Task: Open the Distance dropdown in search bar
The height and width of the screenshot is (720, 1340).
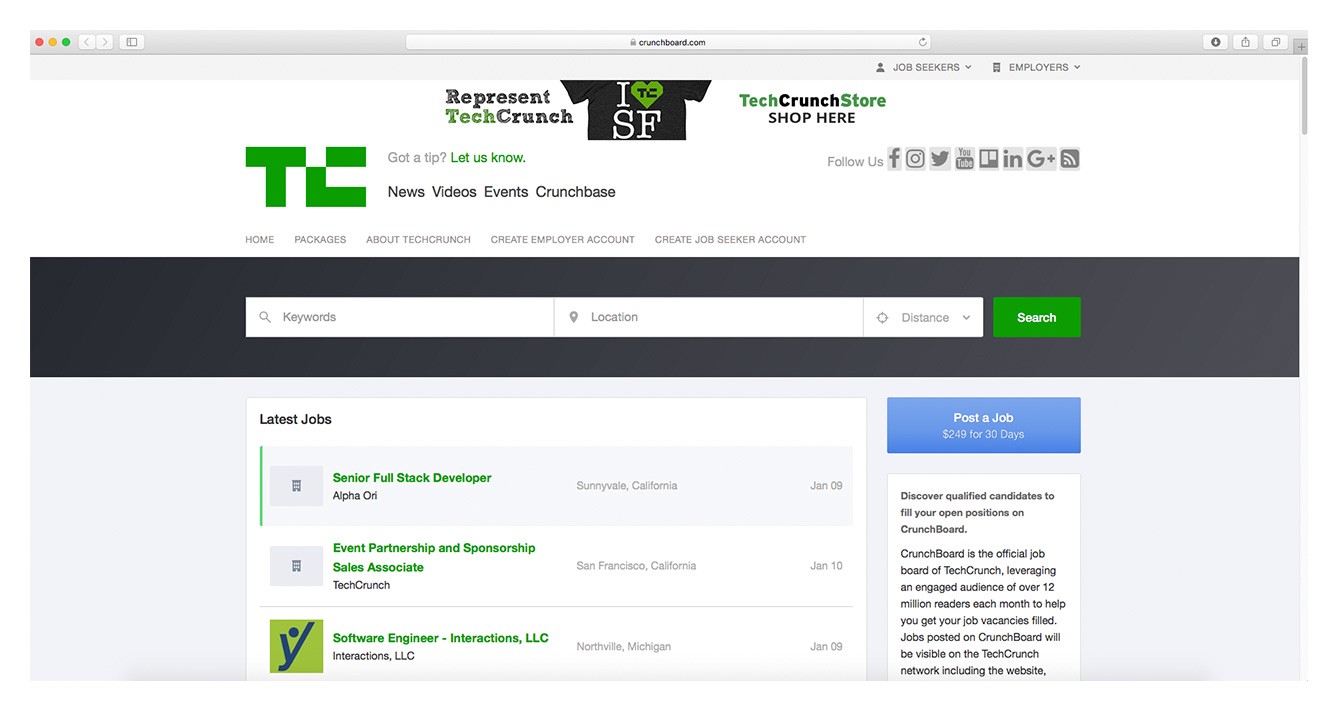Action: click(924, 317)
